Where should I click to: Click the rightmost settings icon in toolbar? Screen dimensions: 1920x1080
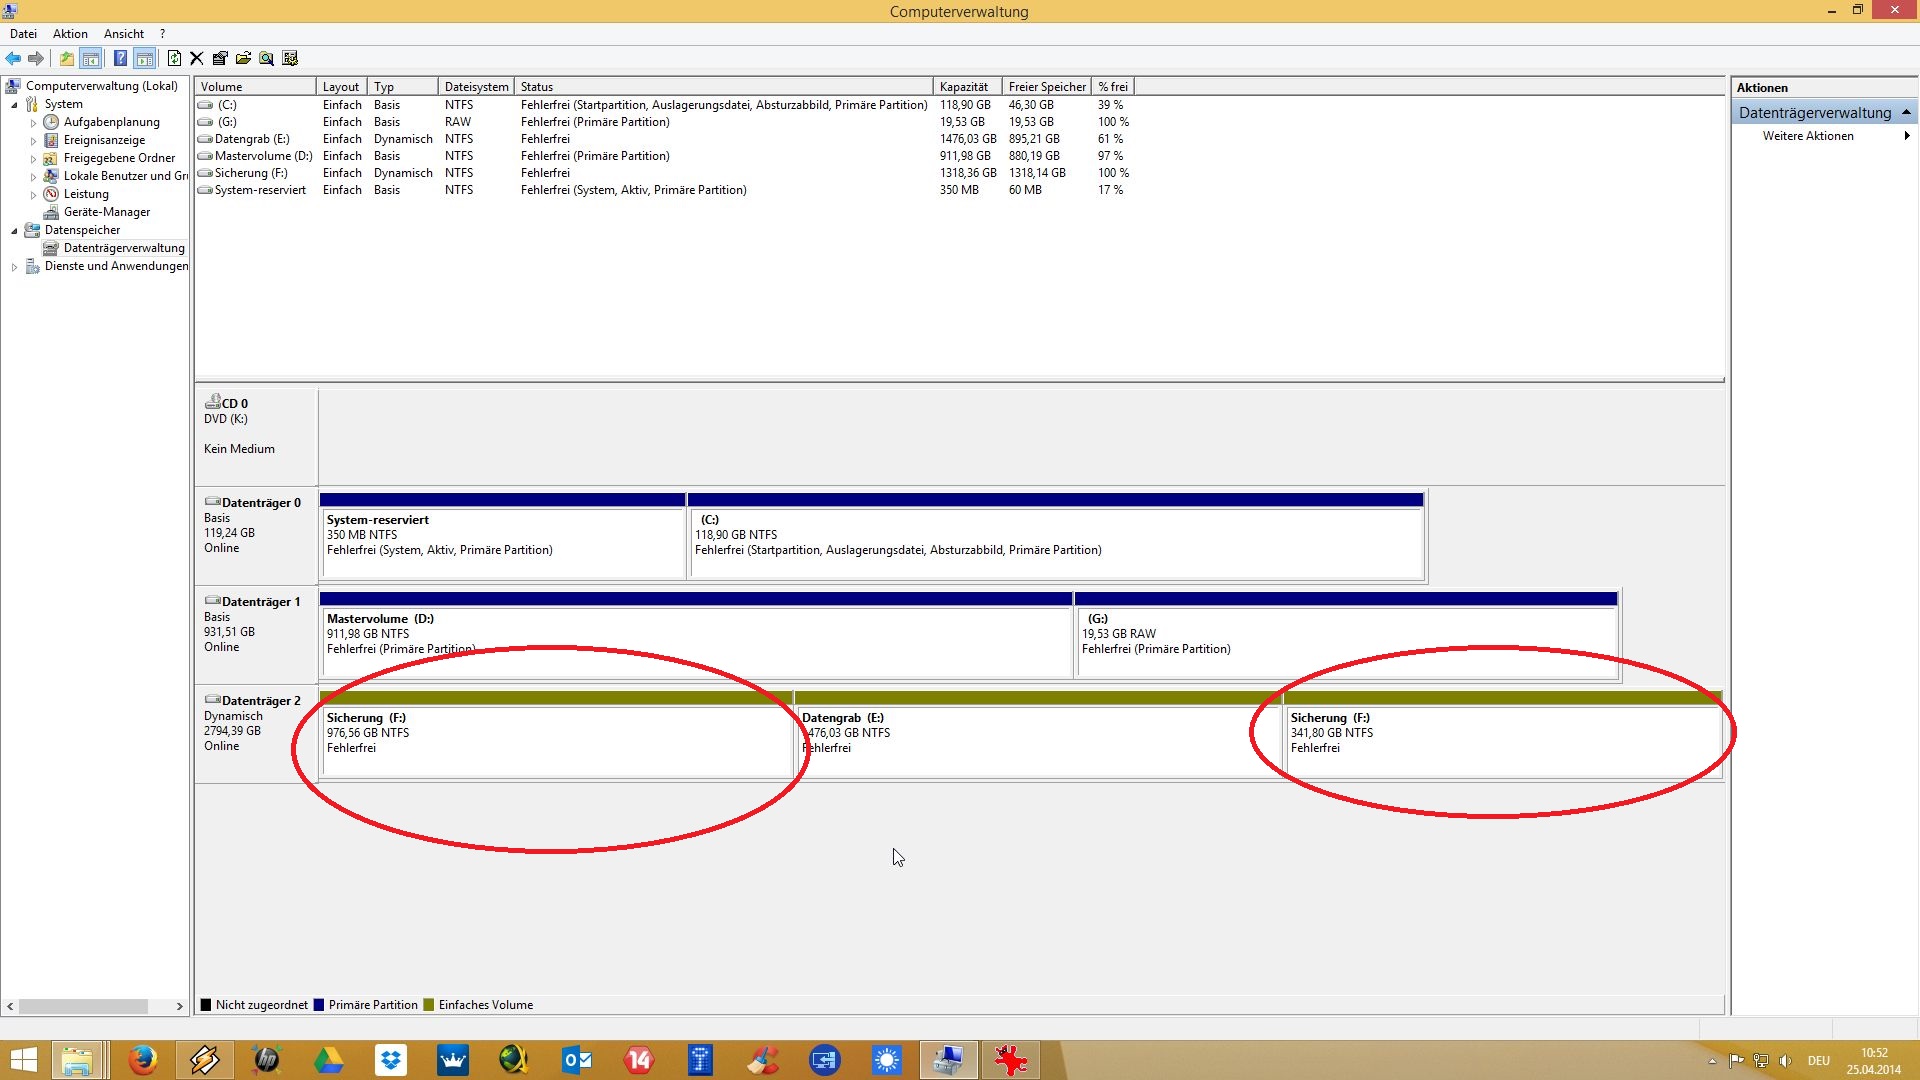tap(291, 58)
